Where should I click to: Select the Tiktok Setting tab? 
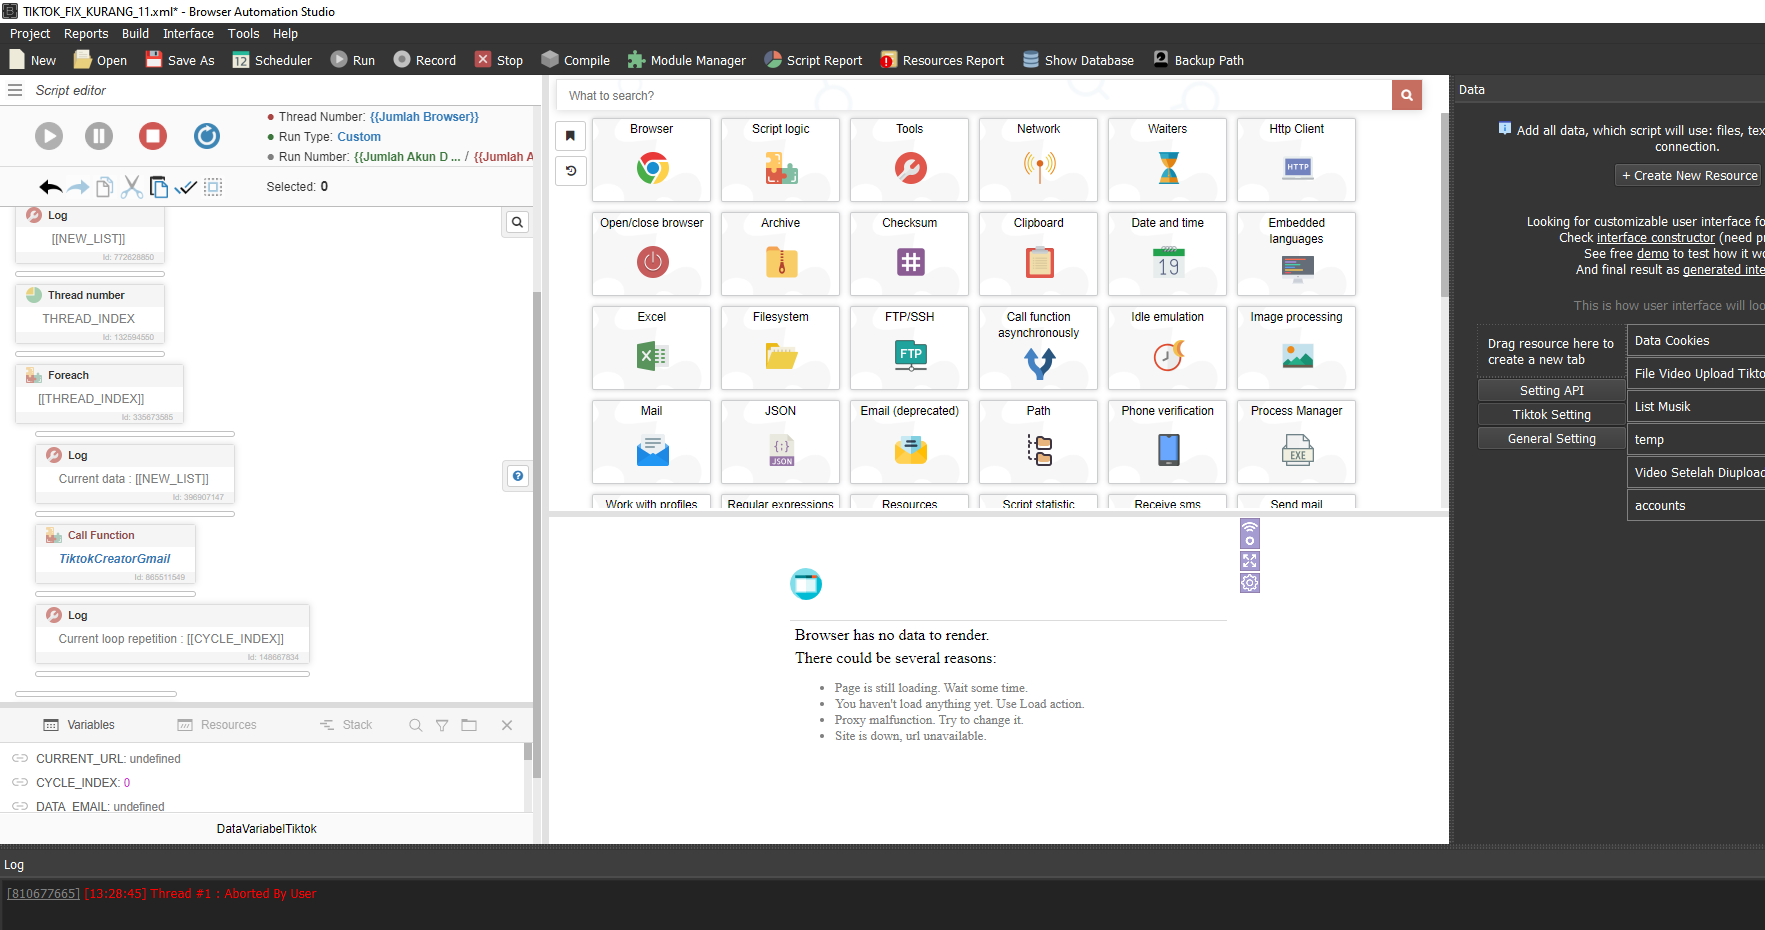pos(1551,415)
